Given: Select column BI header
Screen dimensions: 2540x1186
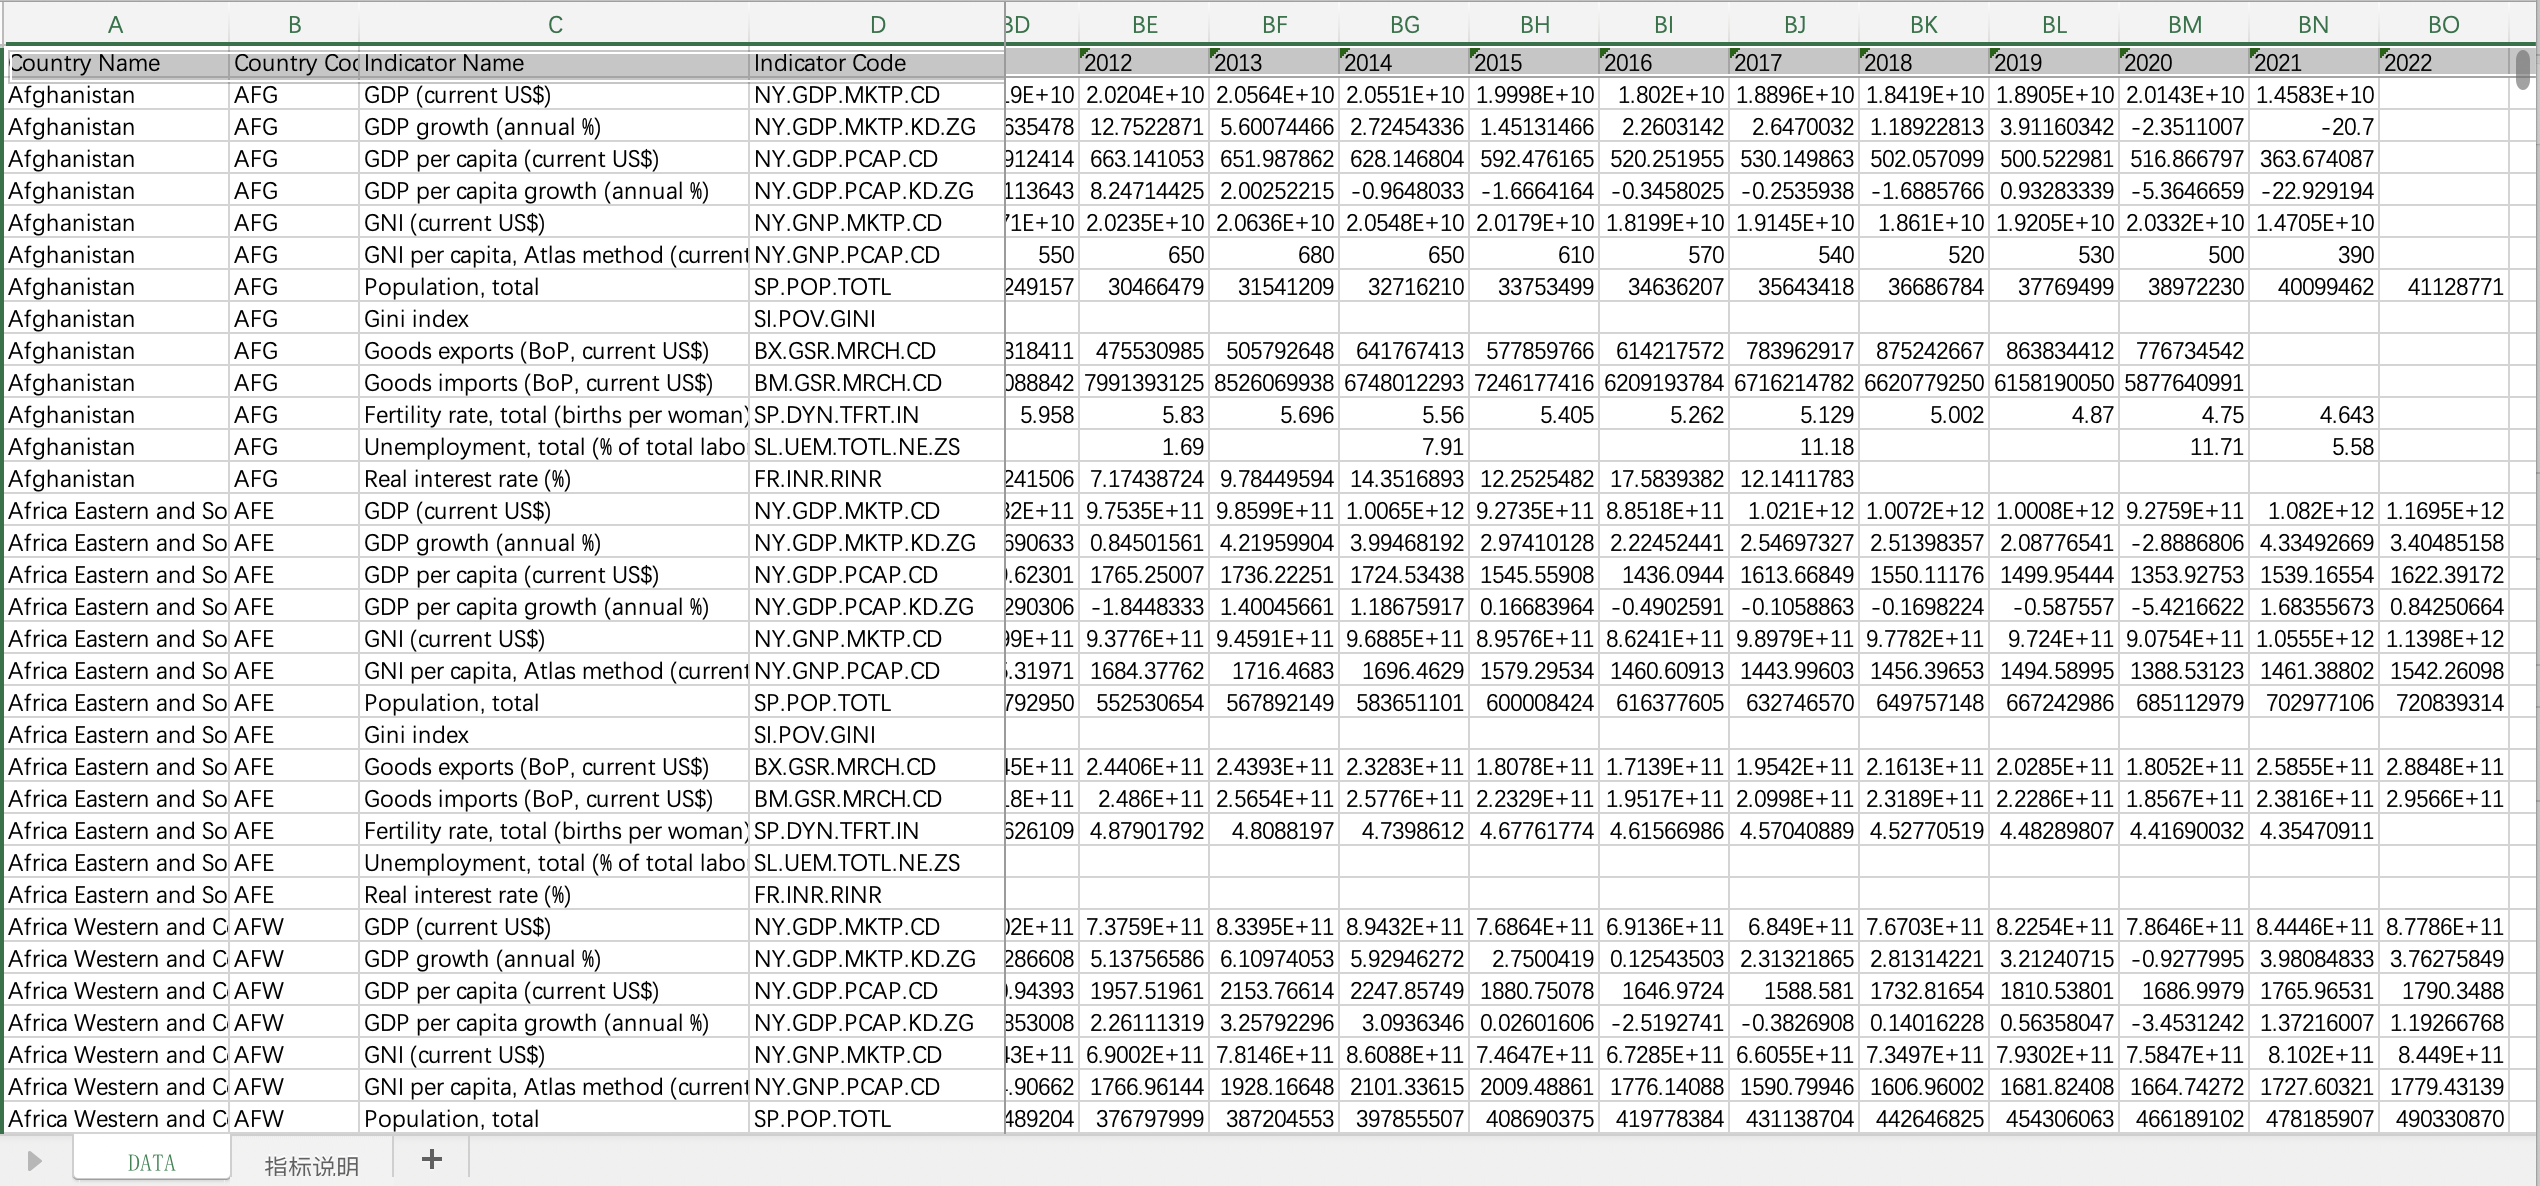Looking at the screenshot, I should click(x=1664, y=25).
